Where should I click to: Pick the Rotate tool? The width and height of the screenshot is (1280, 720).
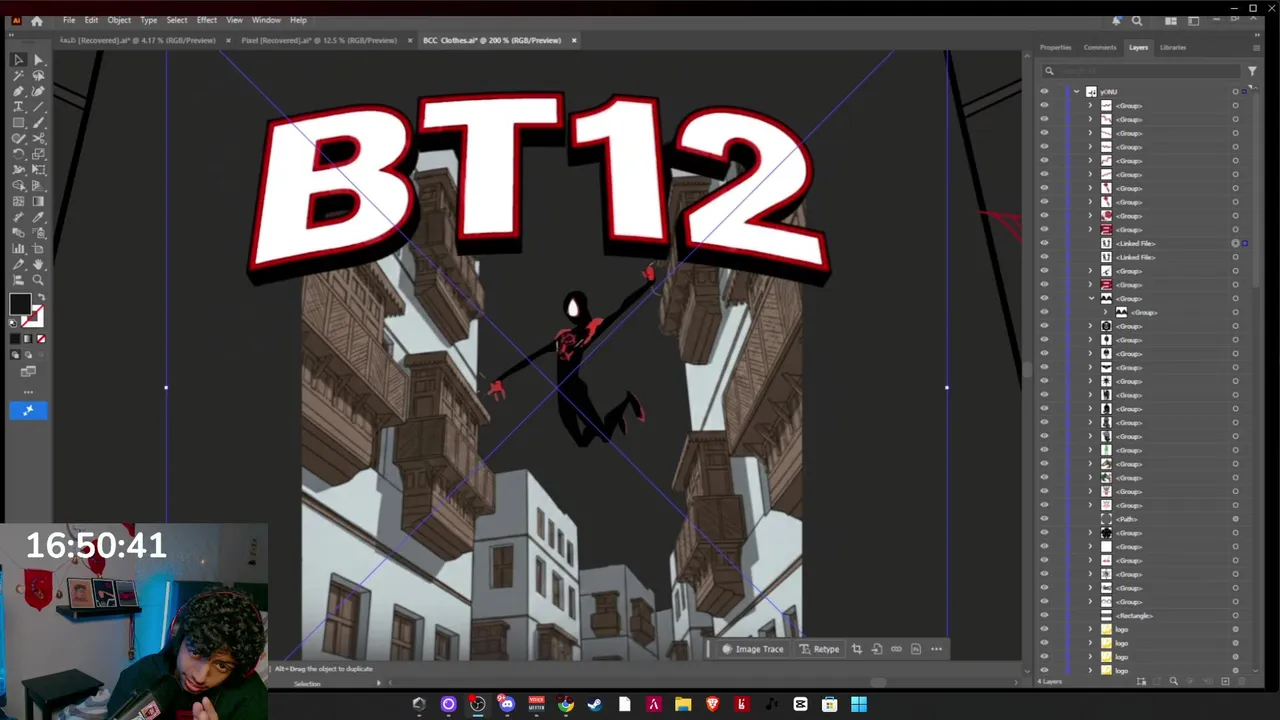tap(18, 154)
